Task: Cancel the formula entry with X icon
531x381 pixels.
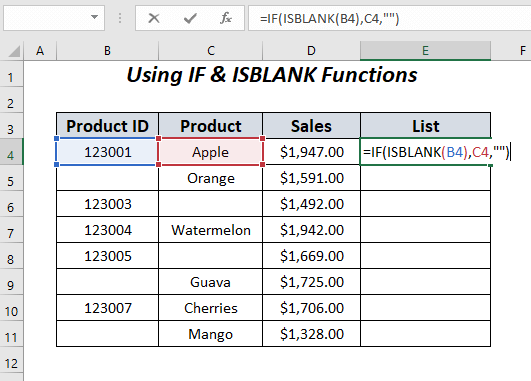Action: pos(154,18)
